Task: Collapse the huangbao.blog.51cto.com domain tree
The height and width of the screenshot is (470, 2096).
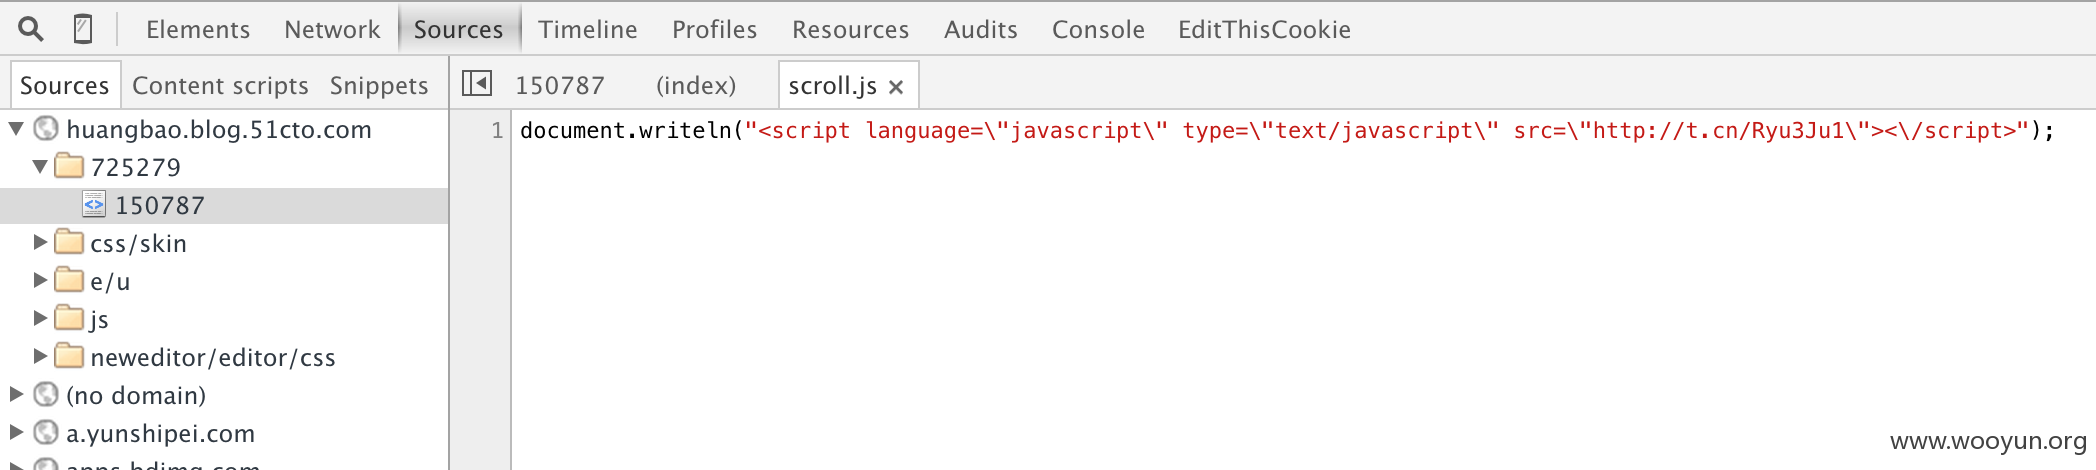Action: pos(16,129)
